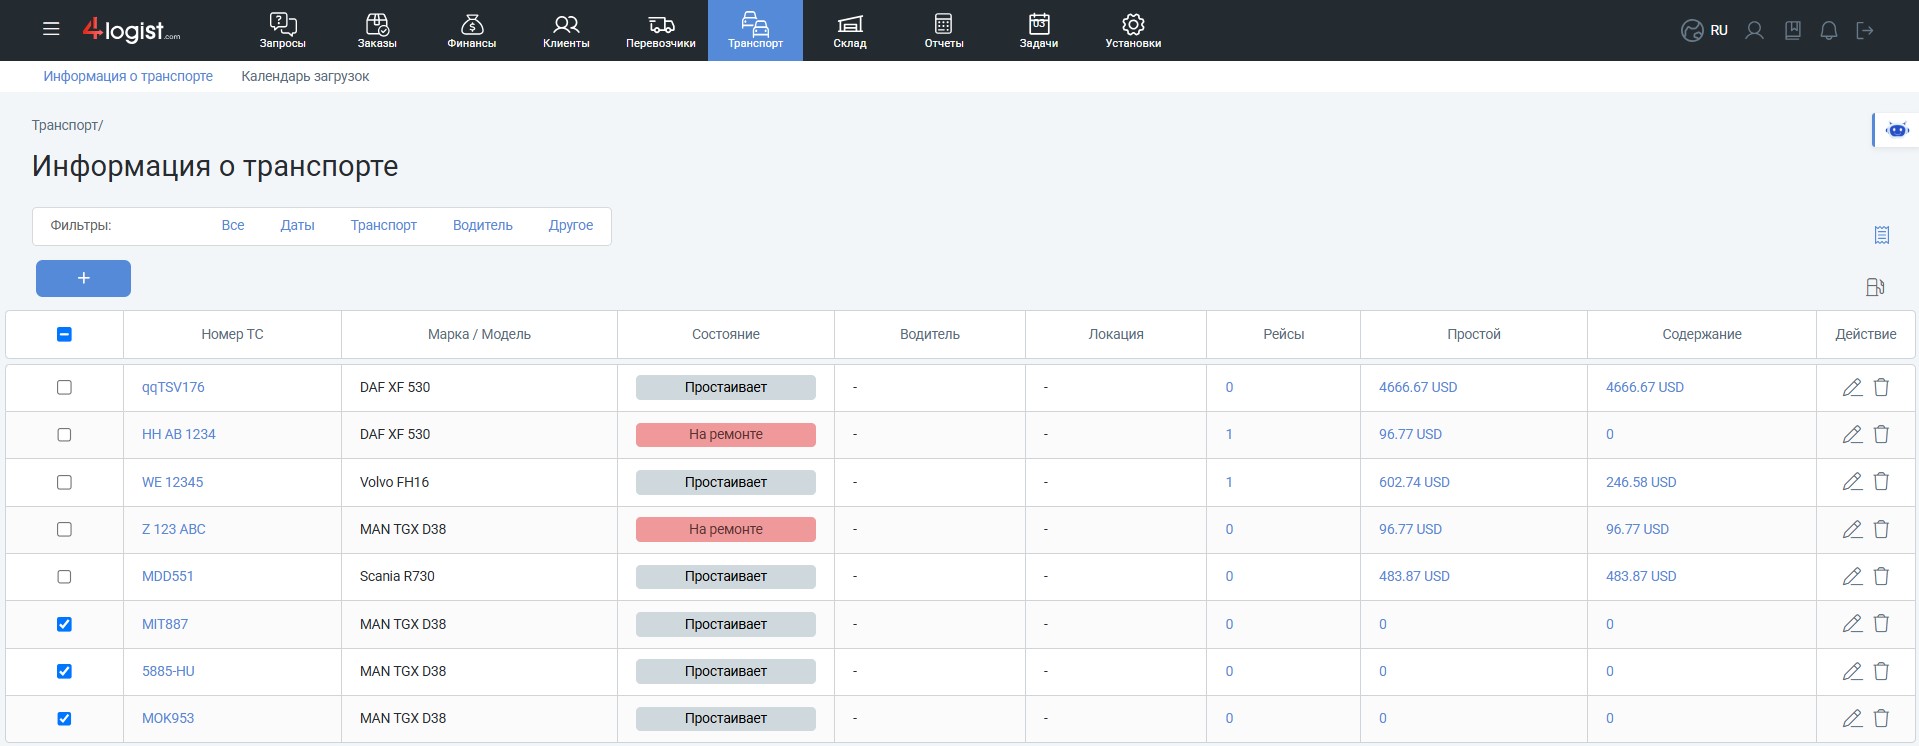This screenshot has height=746, width=1919.
Task: Open the column list settings icon
Action: pos(1882,235)
